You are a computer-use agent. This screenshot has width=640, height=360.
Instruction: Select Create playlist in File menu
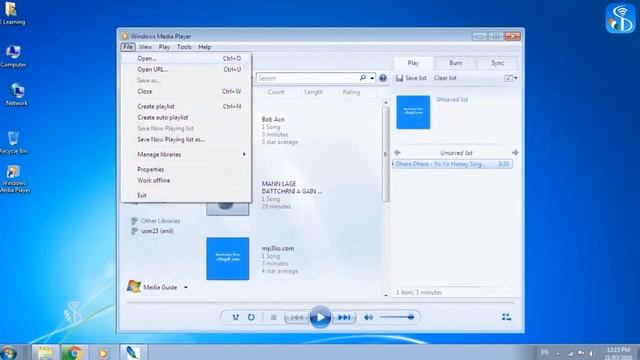click(187, 106)
